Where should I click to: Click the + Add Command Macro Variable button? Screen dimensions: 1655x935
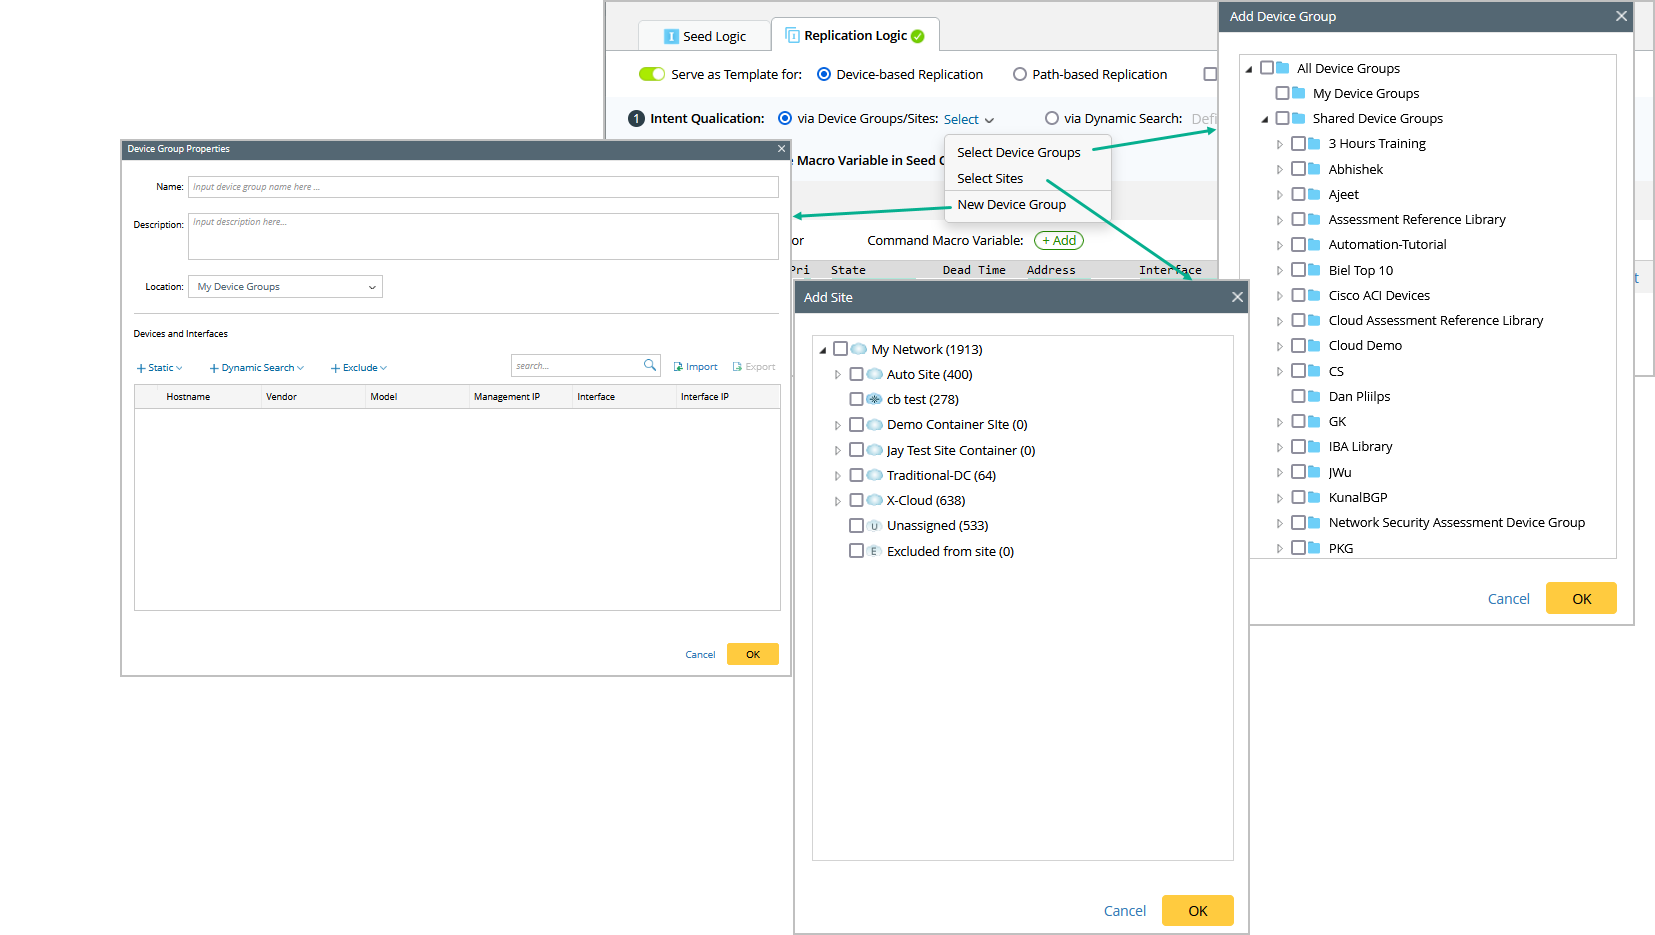pos(1059,240)
